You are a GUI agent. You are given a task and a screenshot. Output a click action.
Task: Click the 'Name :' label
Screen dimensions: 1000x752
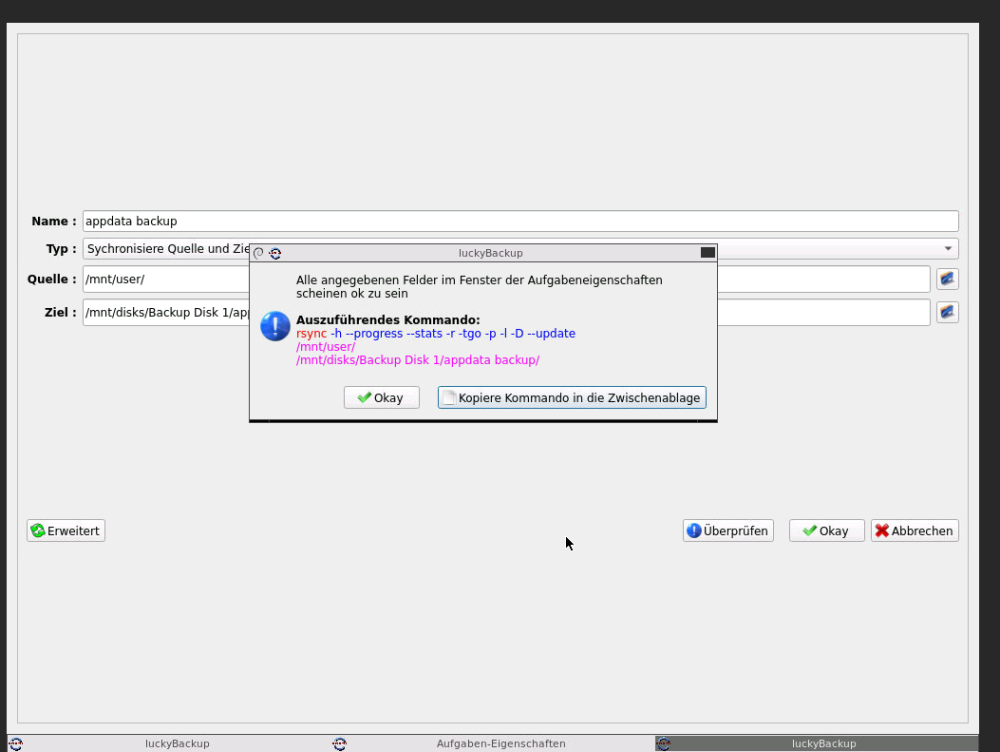(54, 221)
